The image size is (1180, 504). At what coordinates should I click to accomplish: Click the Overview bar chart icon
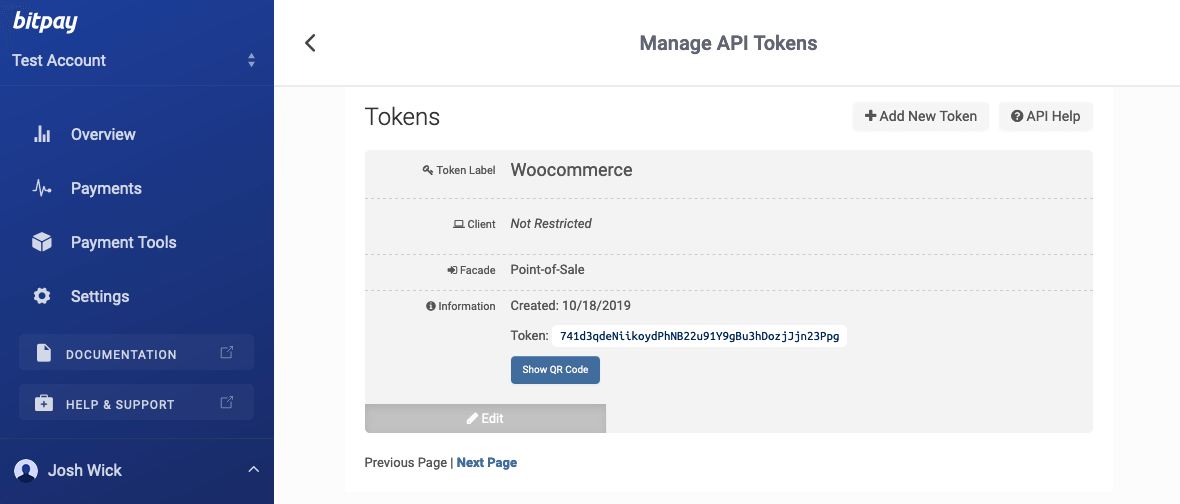click(42, 134)
